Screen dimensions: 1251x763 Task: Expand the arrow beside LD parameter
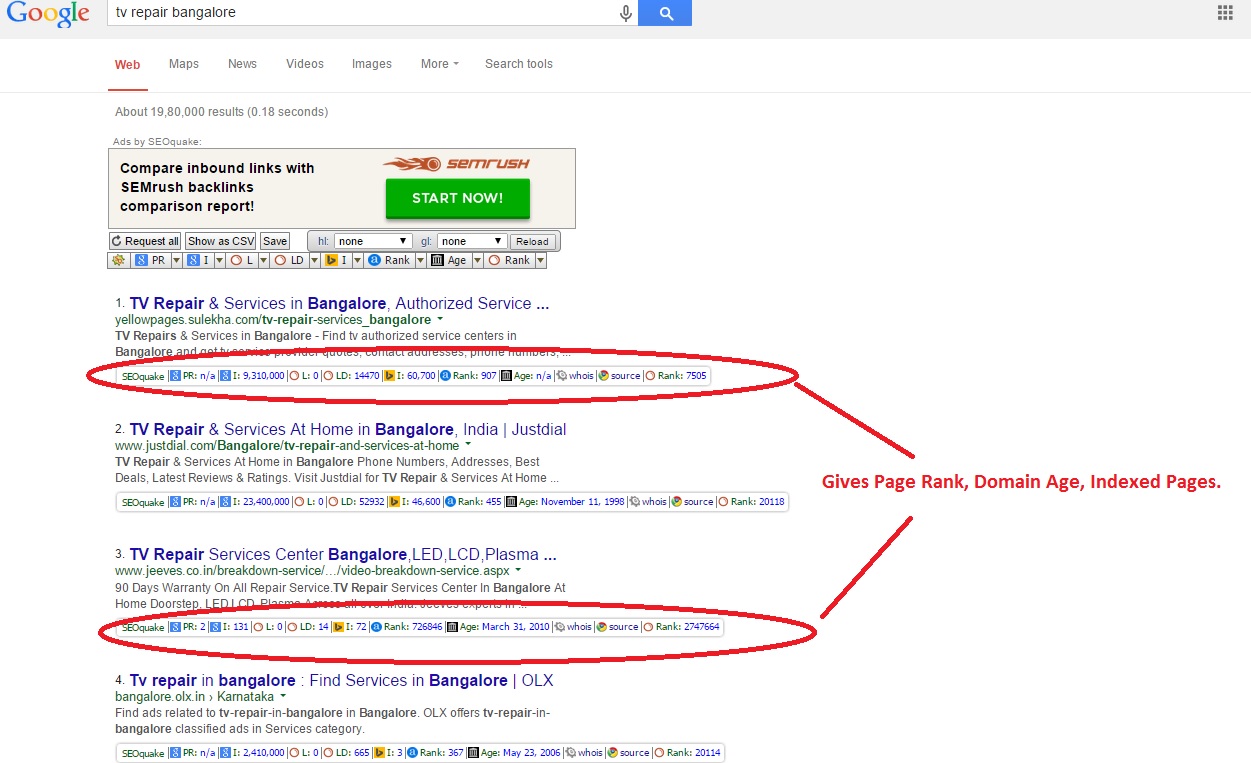(x=316, y=260)
